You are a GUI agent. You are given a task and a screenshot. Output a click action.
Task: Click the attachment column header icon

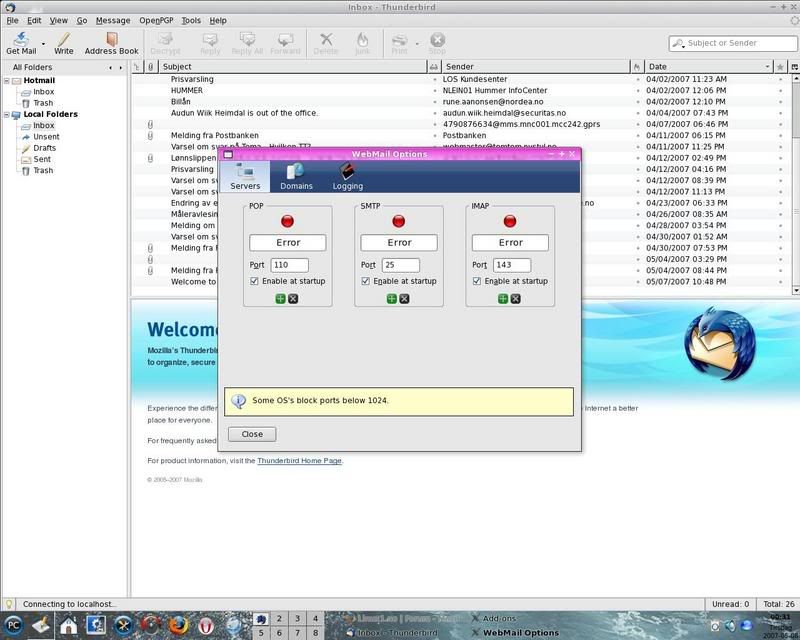tap(151, 66)
